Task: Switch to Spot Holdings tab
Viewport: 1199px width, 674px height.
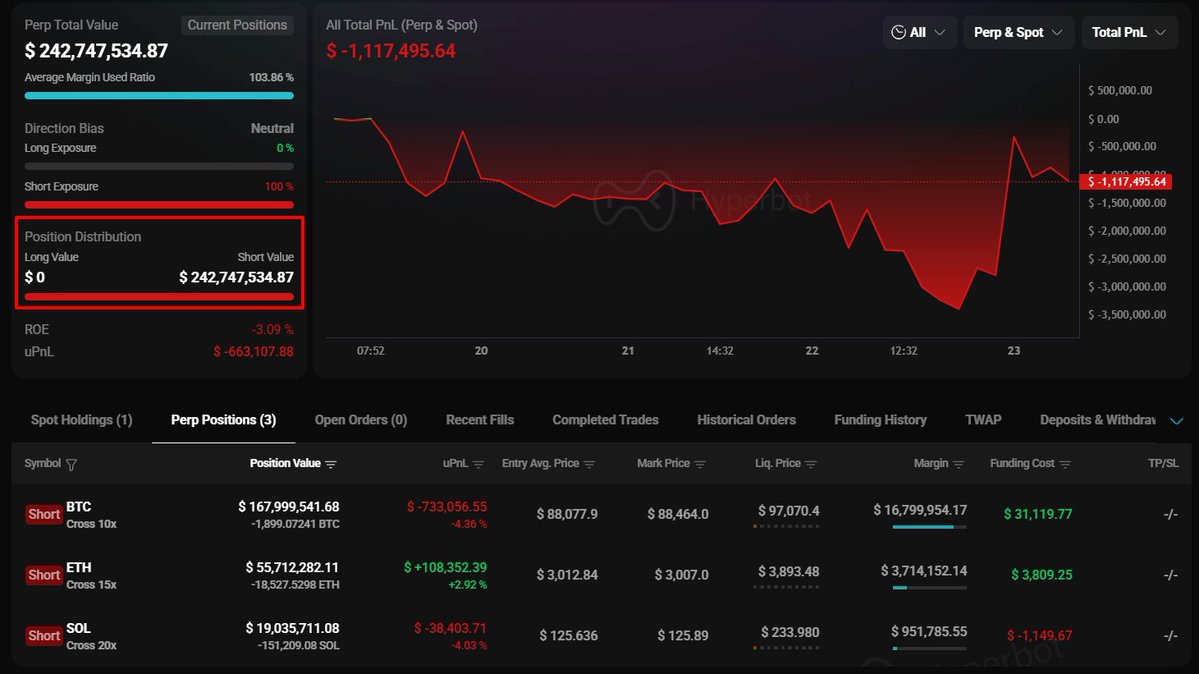Action: pos(81,420)
